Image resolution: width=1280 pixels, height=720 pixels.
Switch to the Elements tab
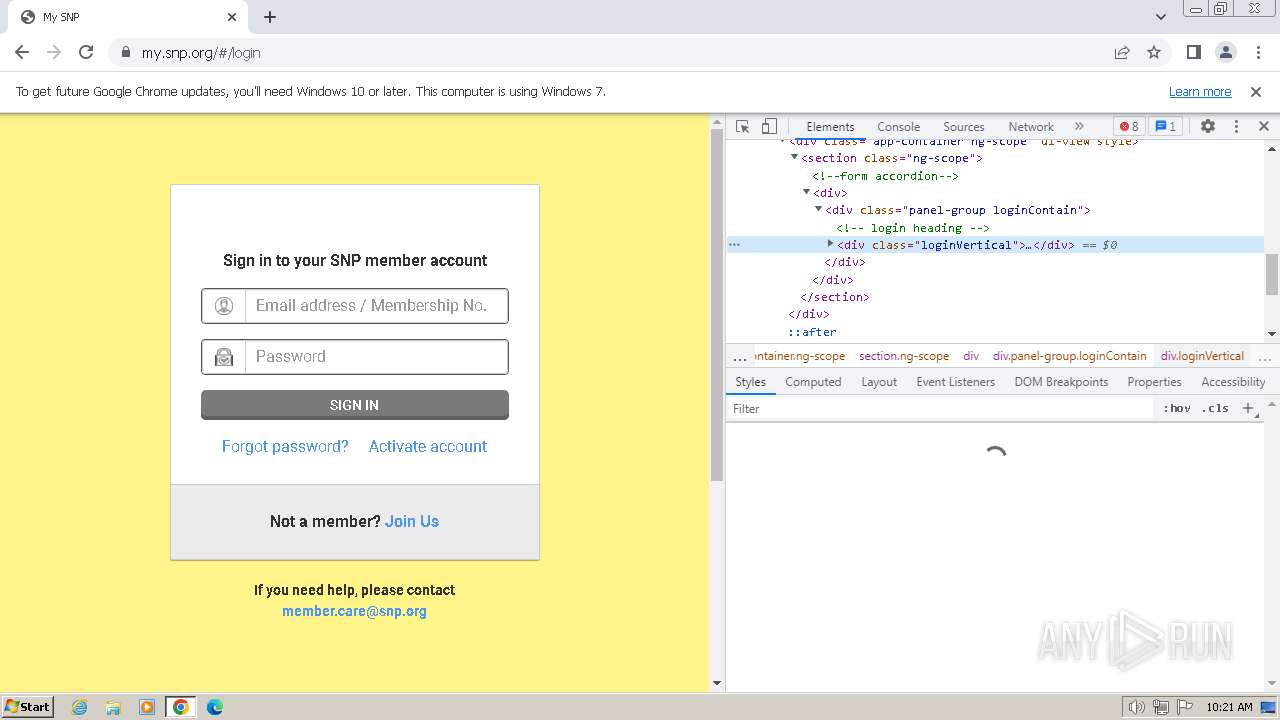tap(830, 127)
